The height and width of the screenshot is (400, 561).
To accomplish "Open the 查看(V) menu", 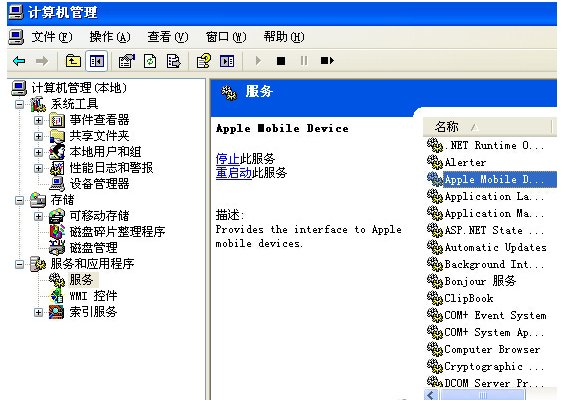I will tap(167, 37).
